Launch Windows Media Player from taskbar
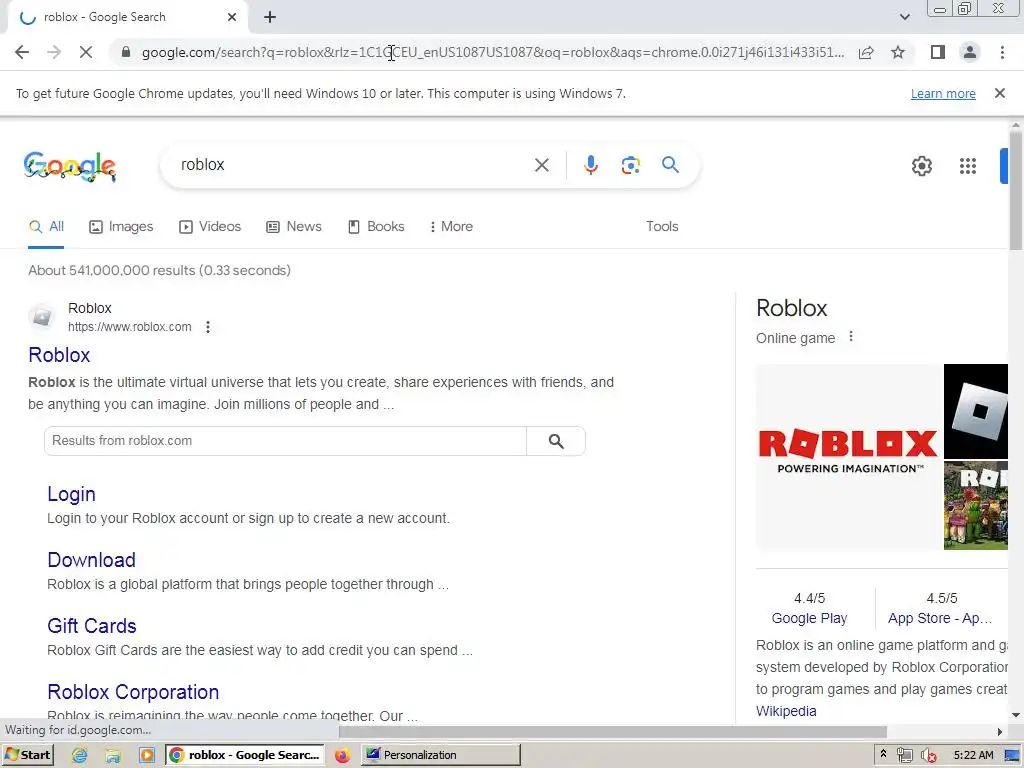1024x768 pixels. click(147, 756)
